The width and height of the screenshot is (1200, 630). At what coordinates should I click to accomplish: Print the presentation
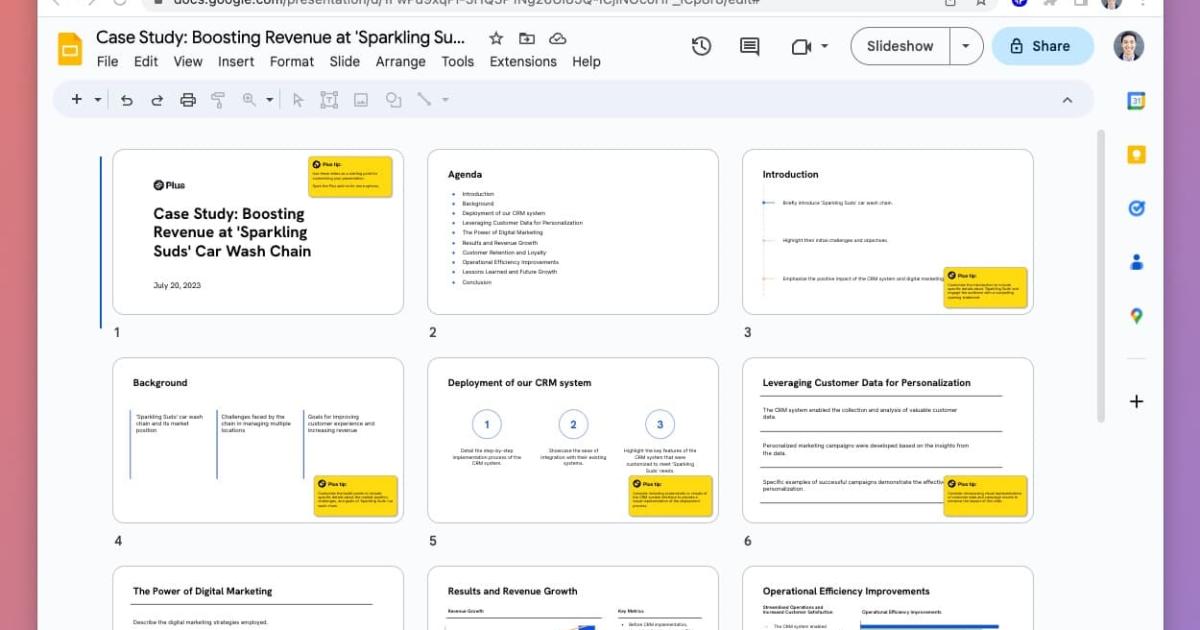(x=188, y=99)
